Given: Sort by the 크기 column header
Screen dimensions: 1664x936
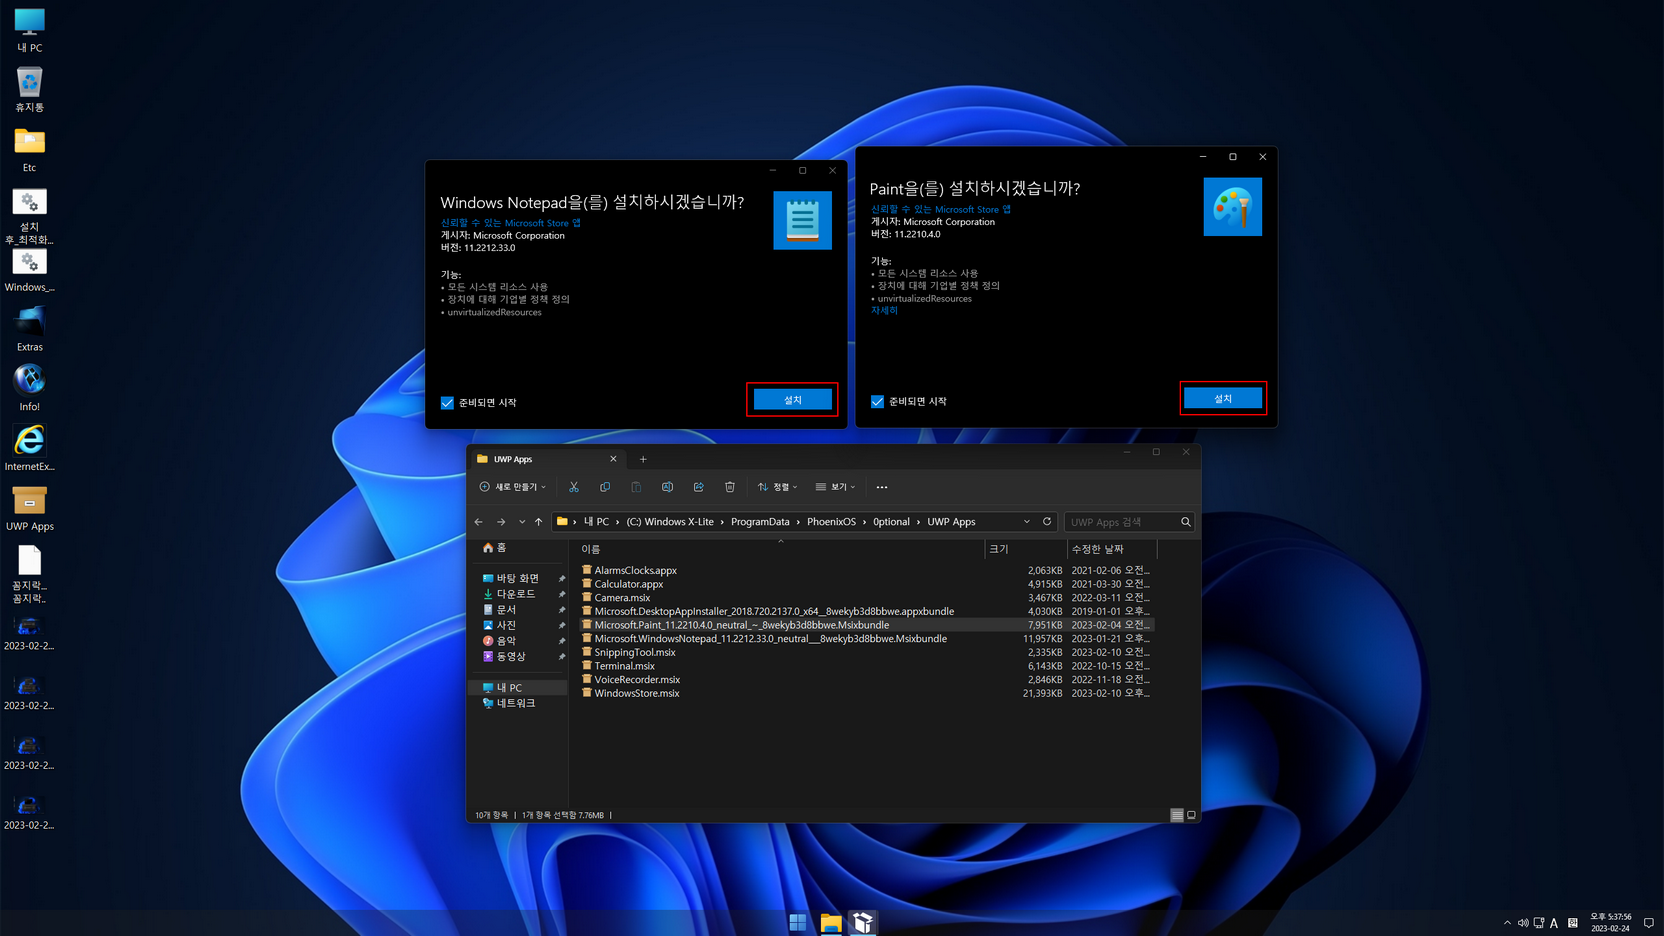Looking at the screenshot, I should tap(1025, 549).
